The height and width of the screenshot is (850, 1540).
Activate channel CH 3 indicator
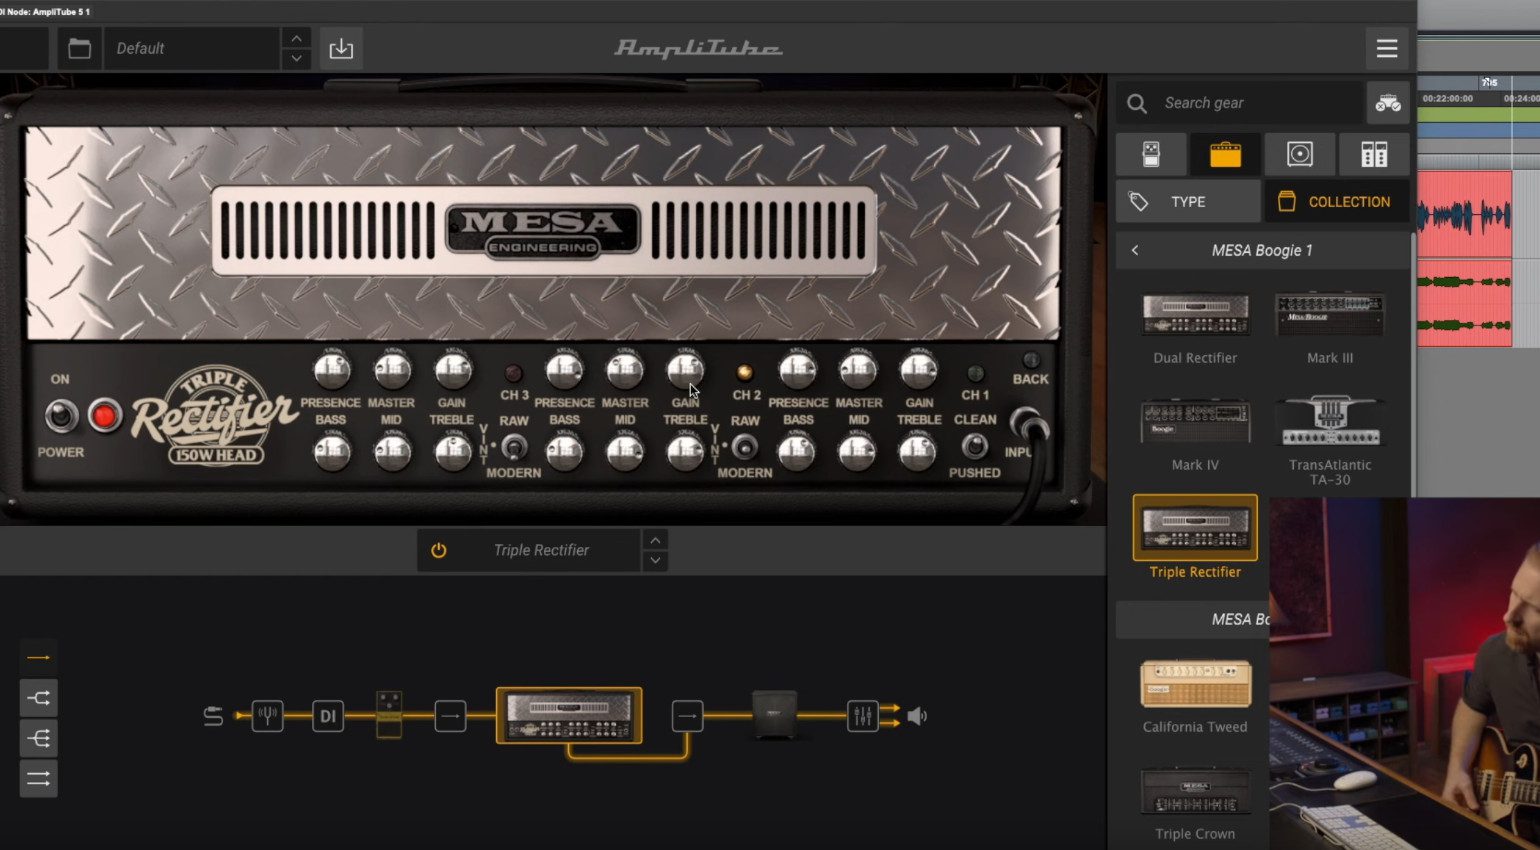coord(513,373)
